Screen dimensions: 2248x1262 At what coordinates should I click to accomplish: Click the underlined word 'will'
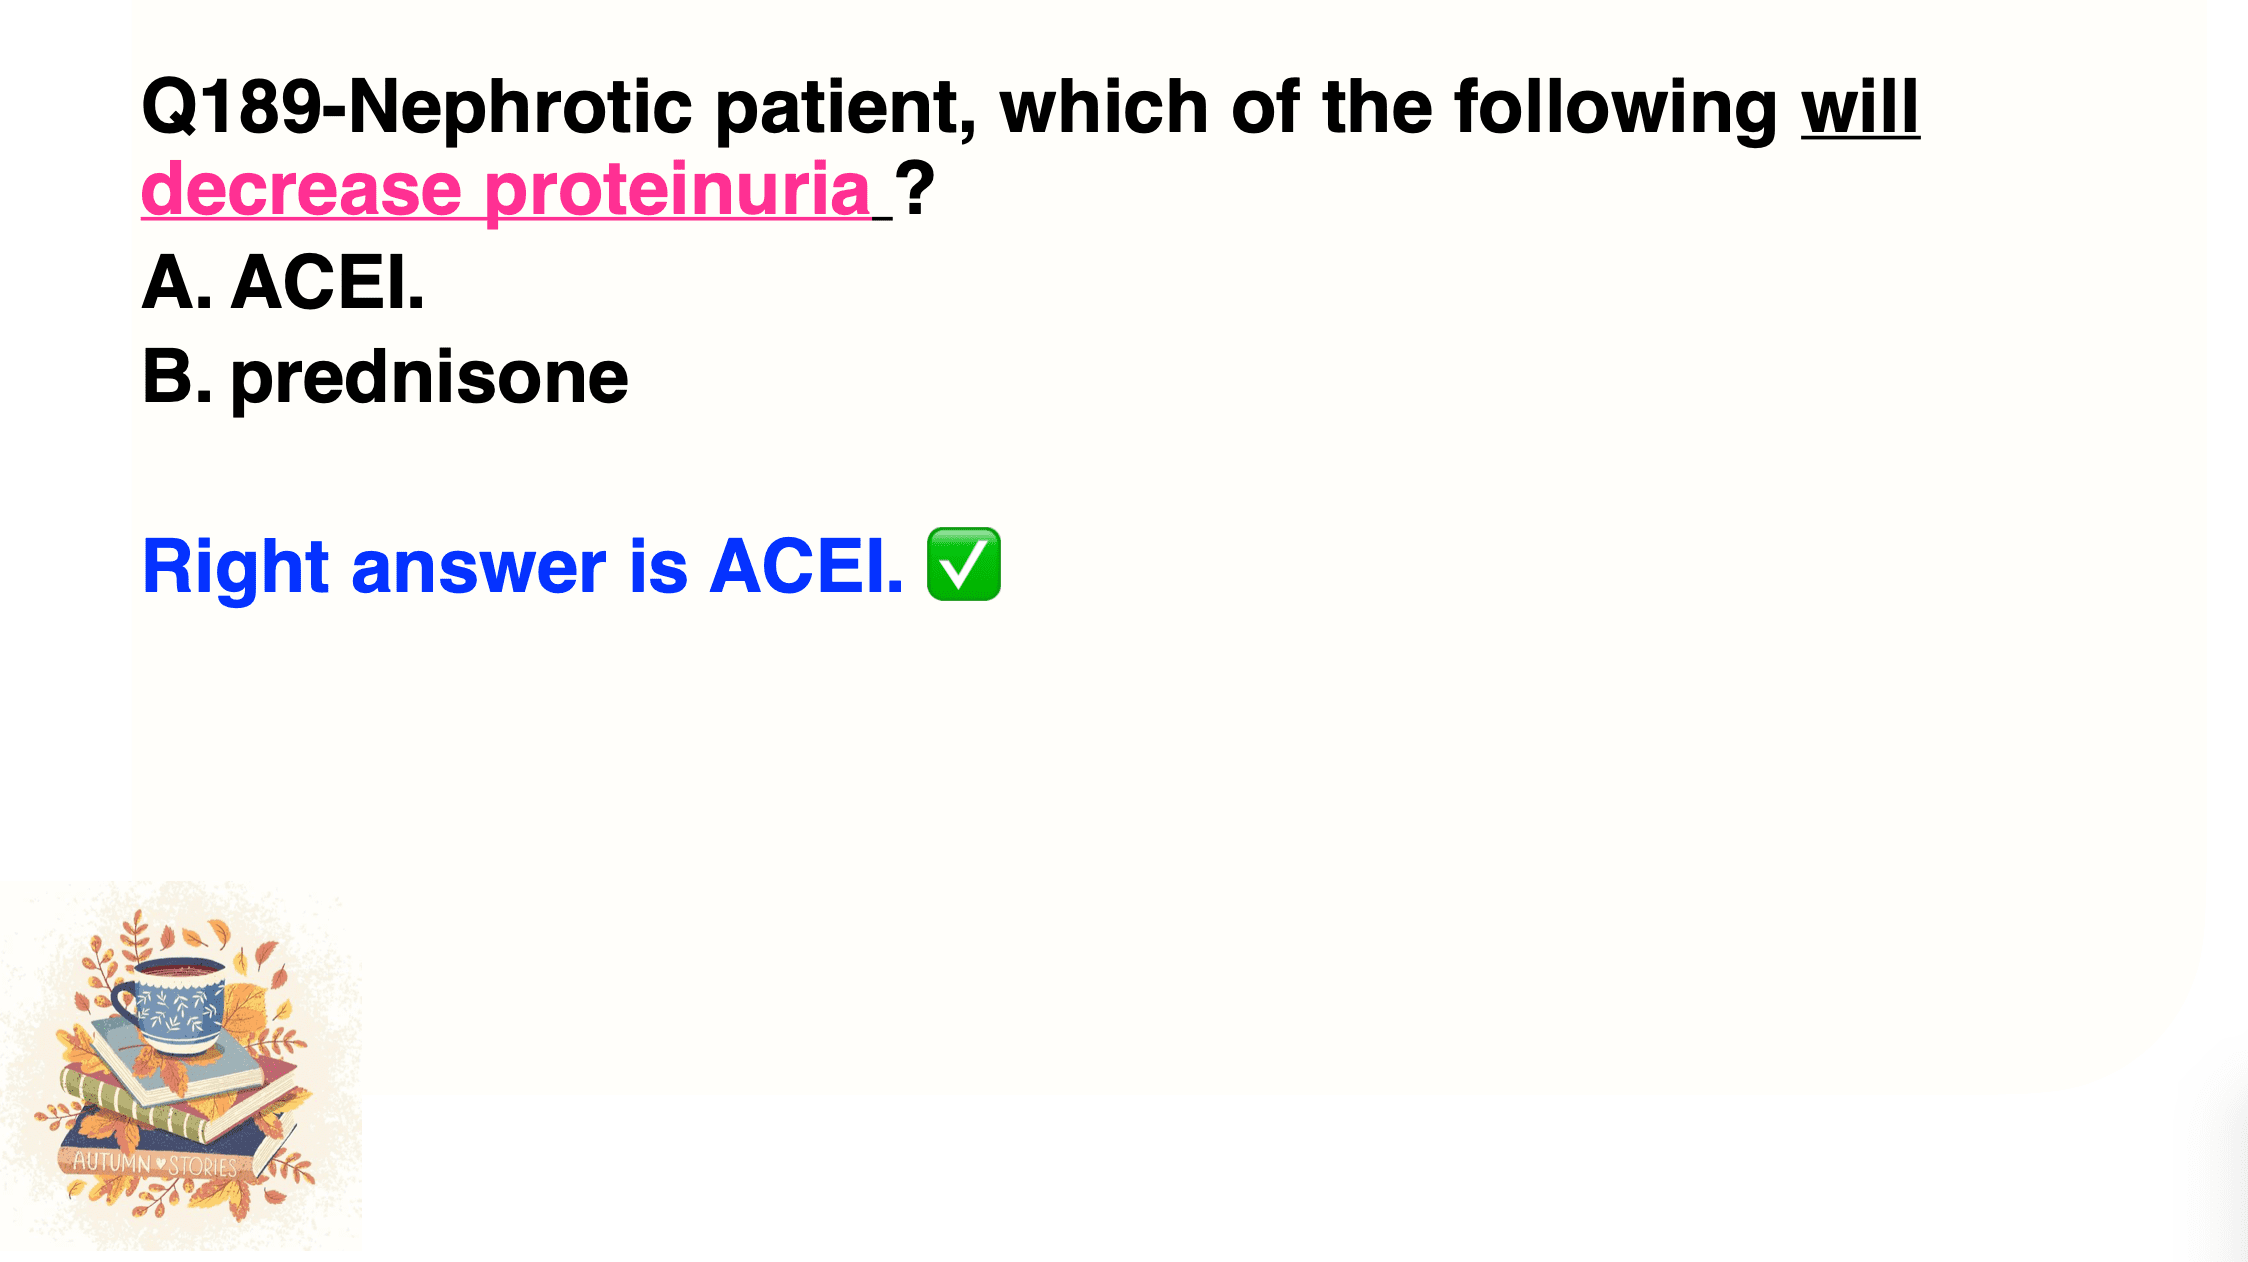pyautogui.click(x=1860, y=106)
